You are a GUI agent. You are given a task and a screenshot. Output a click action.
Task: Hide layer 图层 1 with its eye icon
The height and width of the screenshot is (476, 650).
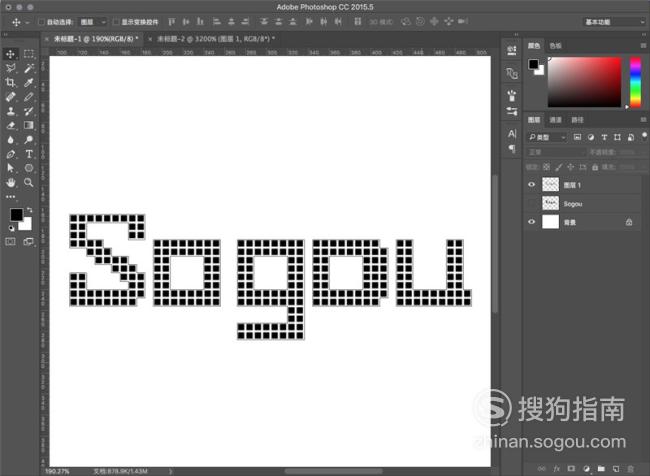click(x=531, y=185)
